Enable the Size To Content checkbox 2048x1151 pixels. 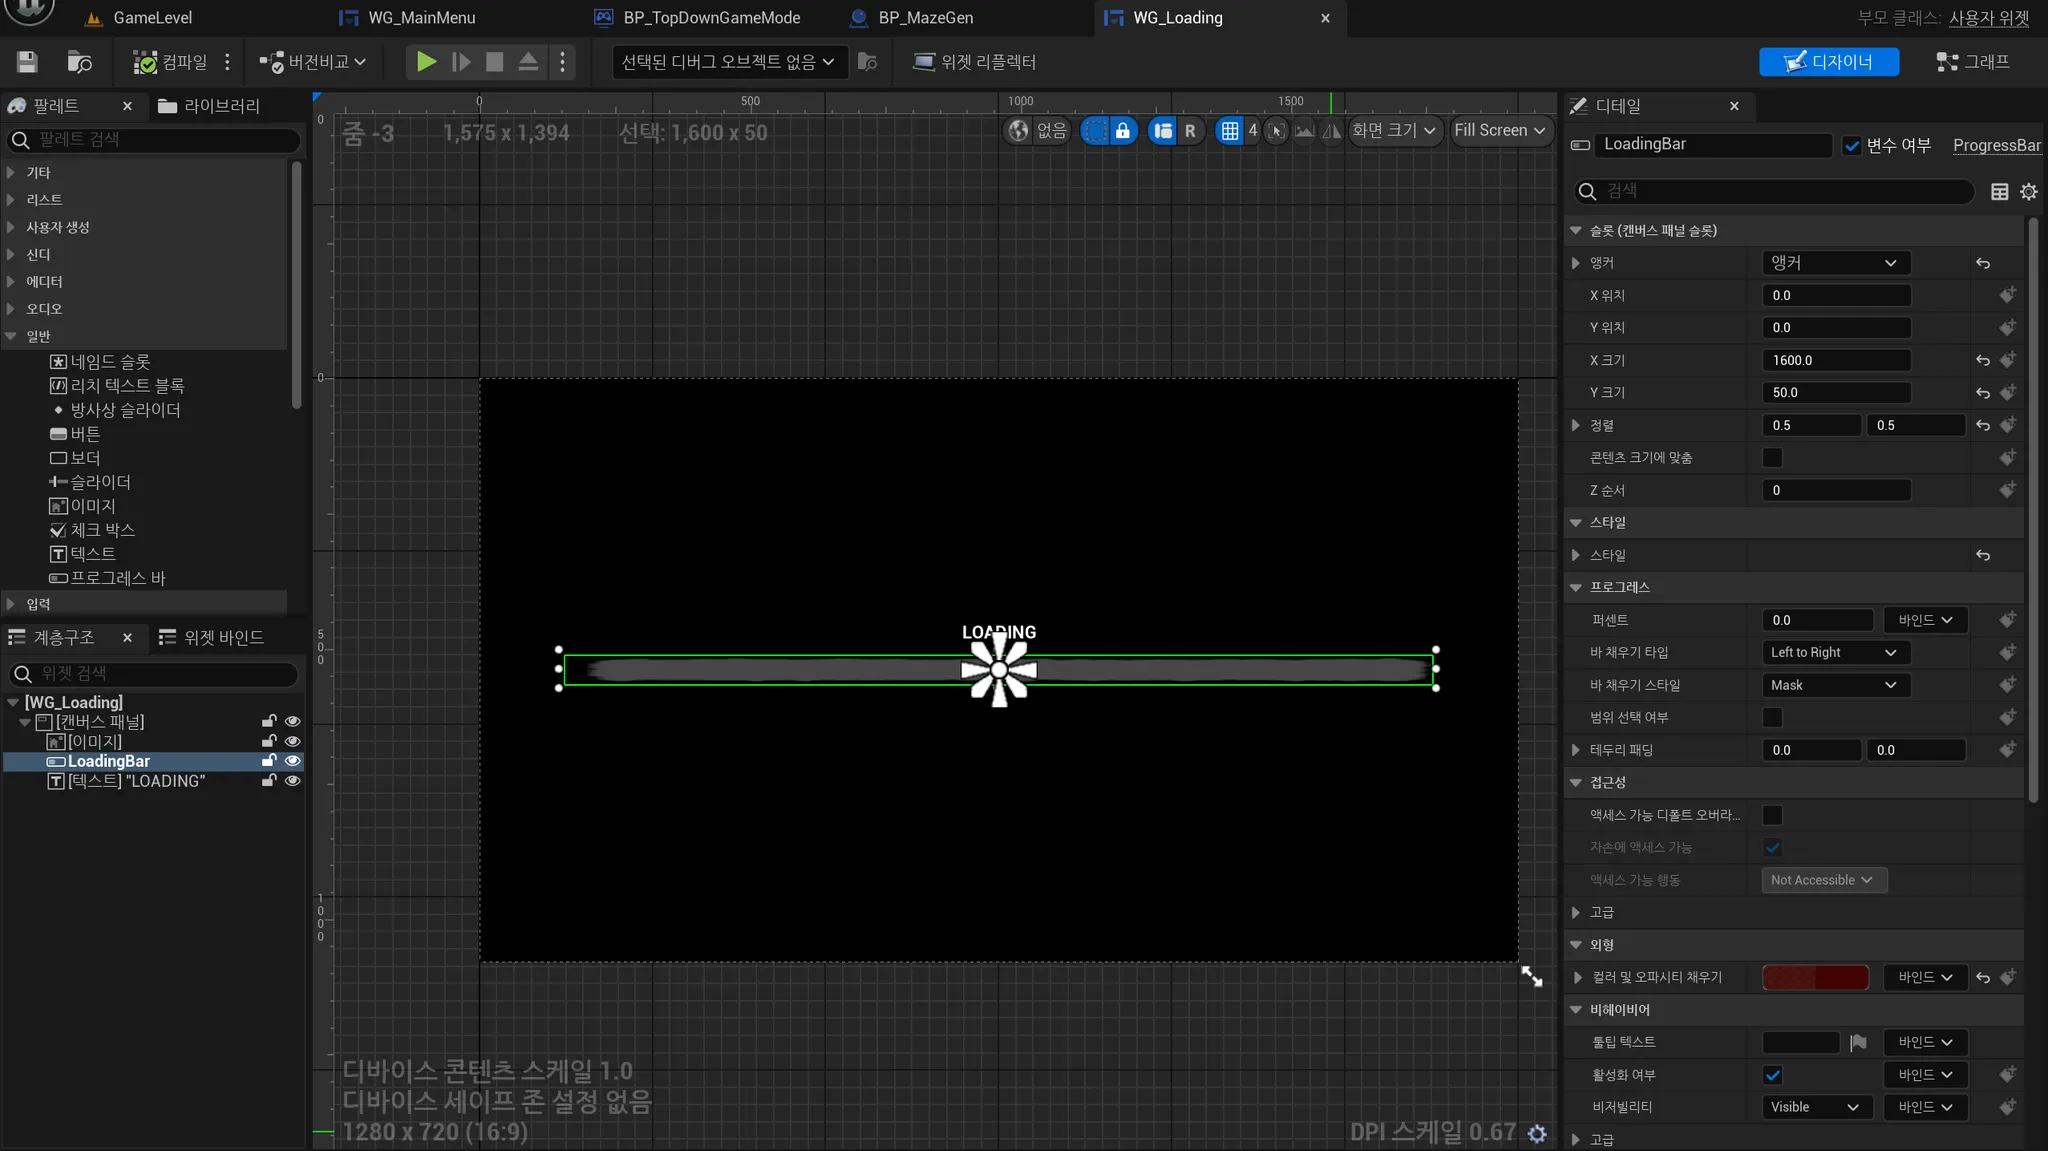coord(1772,458)
